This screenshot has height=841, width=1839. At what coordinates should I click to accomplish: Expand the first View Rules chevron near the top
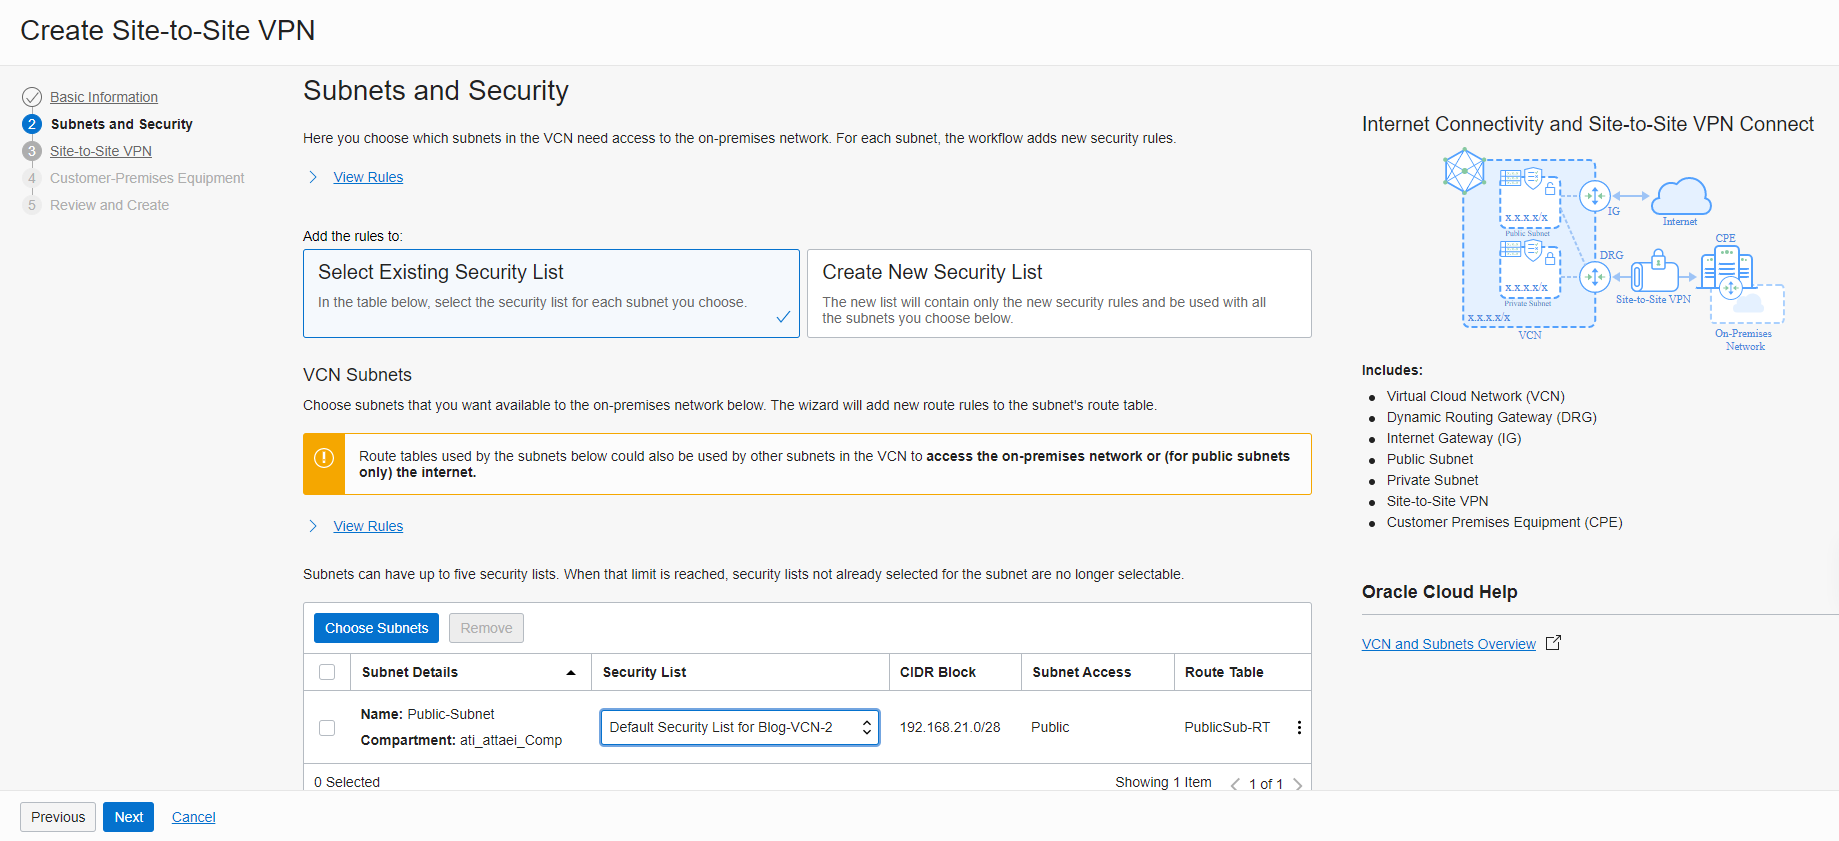313,177
